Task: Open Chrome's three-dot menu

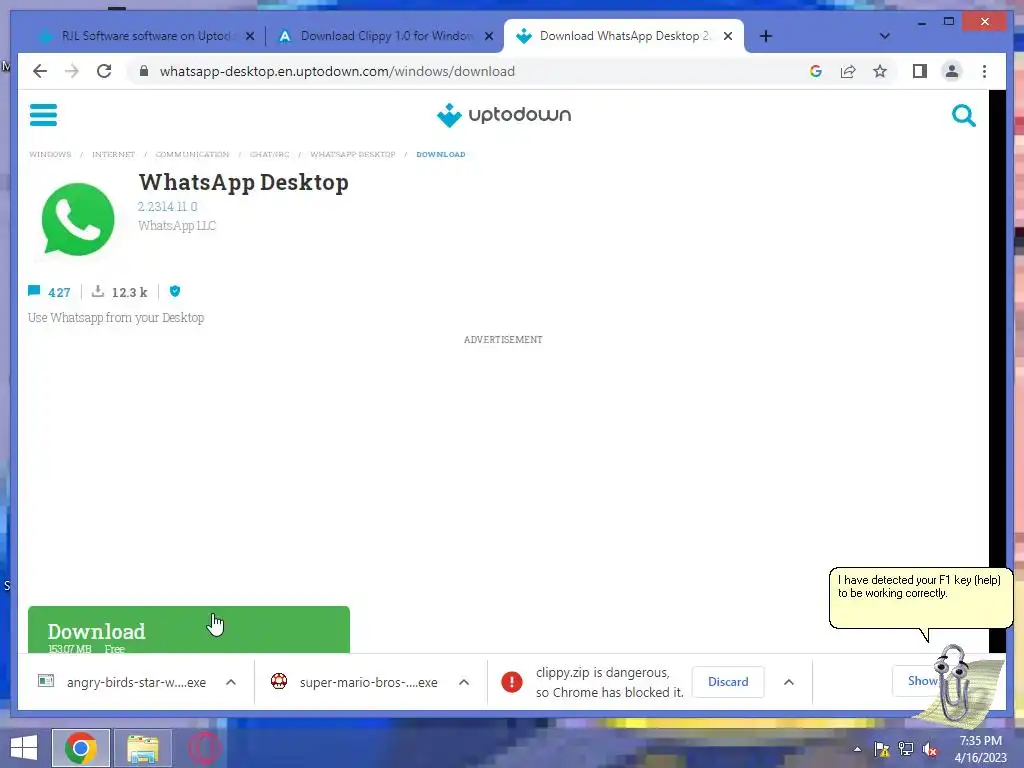Action: click(984, 71)
